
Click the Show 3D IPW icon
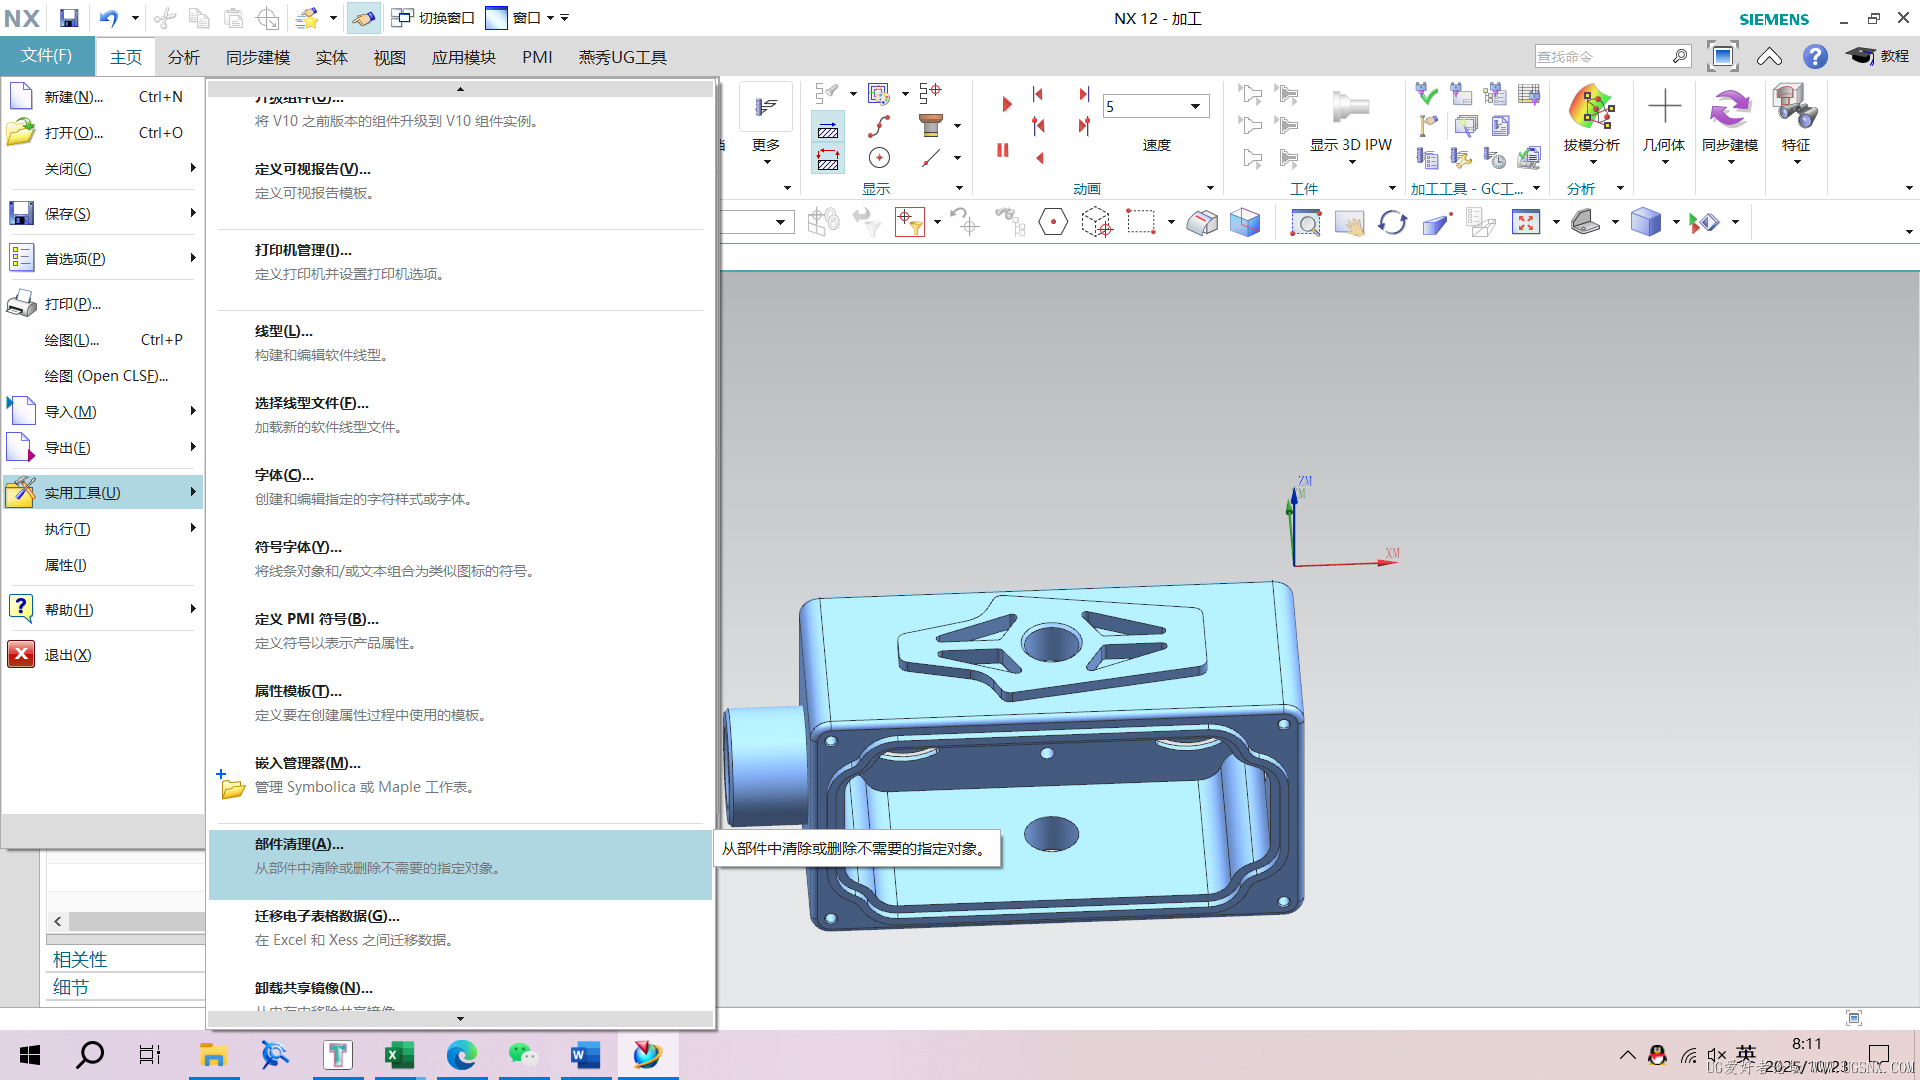[1350, 108]
